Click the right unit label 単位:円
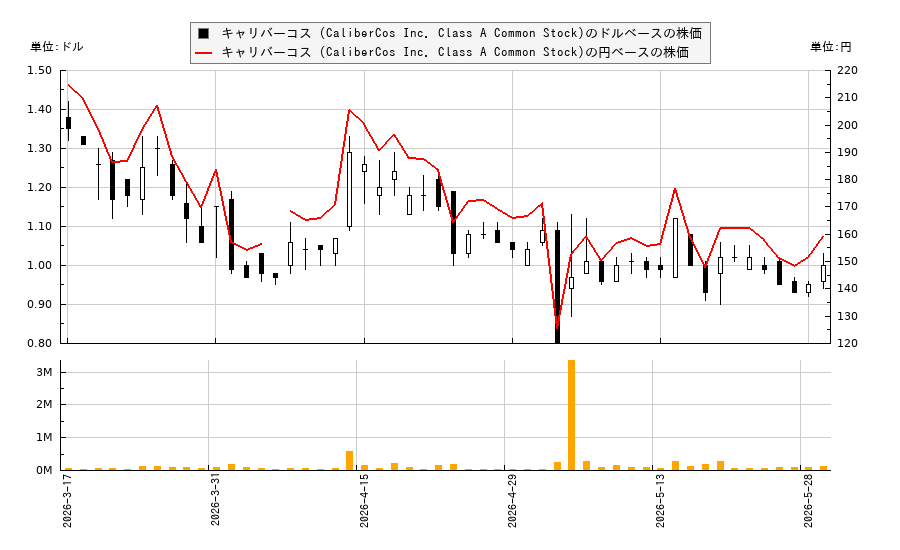The height and width of the screenshot is (550, 900). point(831,47)
